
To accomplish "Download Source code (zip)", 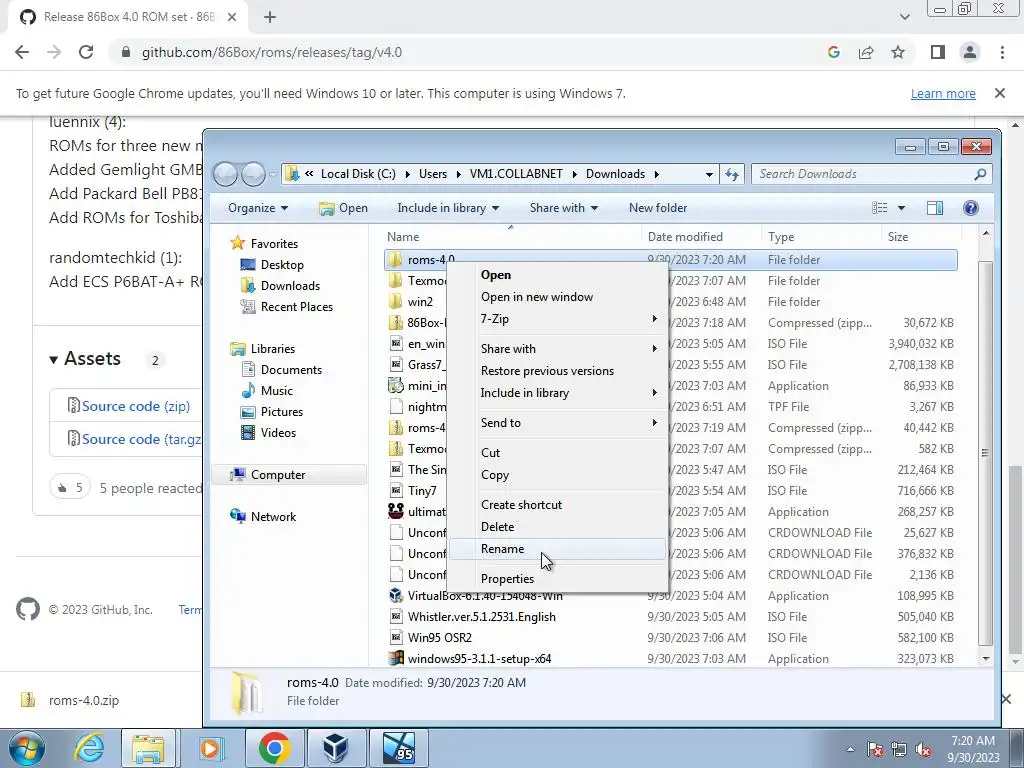I will pyautogui.click(x=136, y=406).
